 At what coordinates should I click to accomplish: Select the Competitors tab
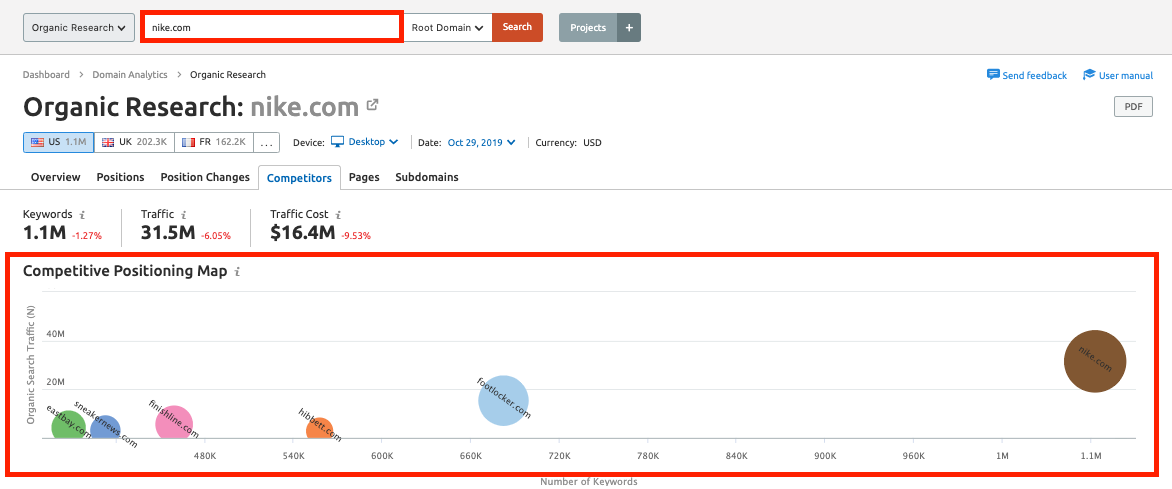(299, 178)
